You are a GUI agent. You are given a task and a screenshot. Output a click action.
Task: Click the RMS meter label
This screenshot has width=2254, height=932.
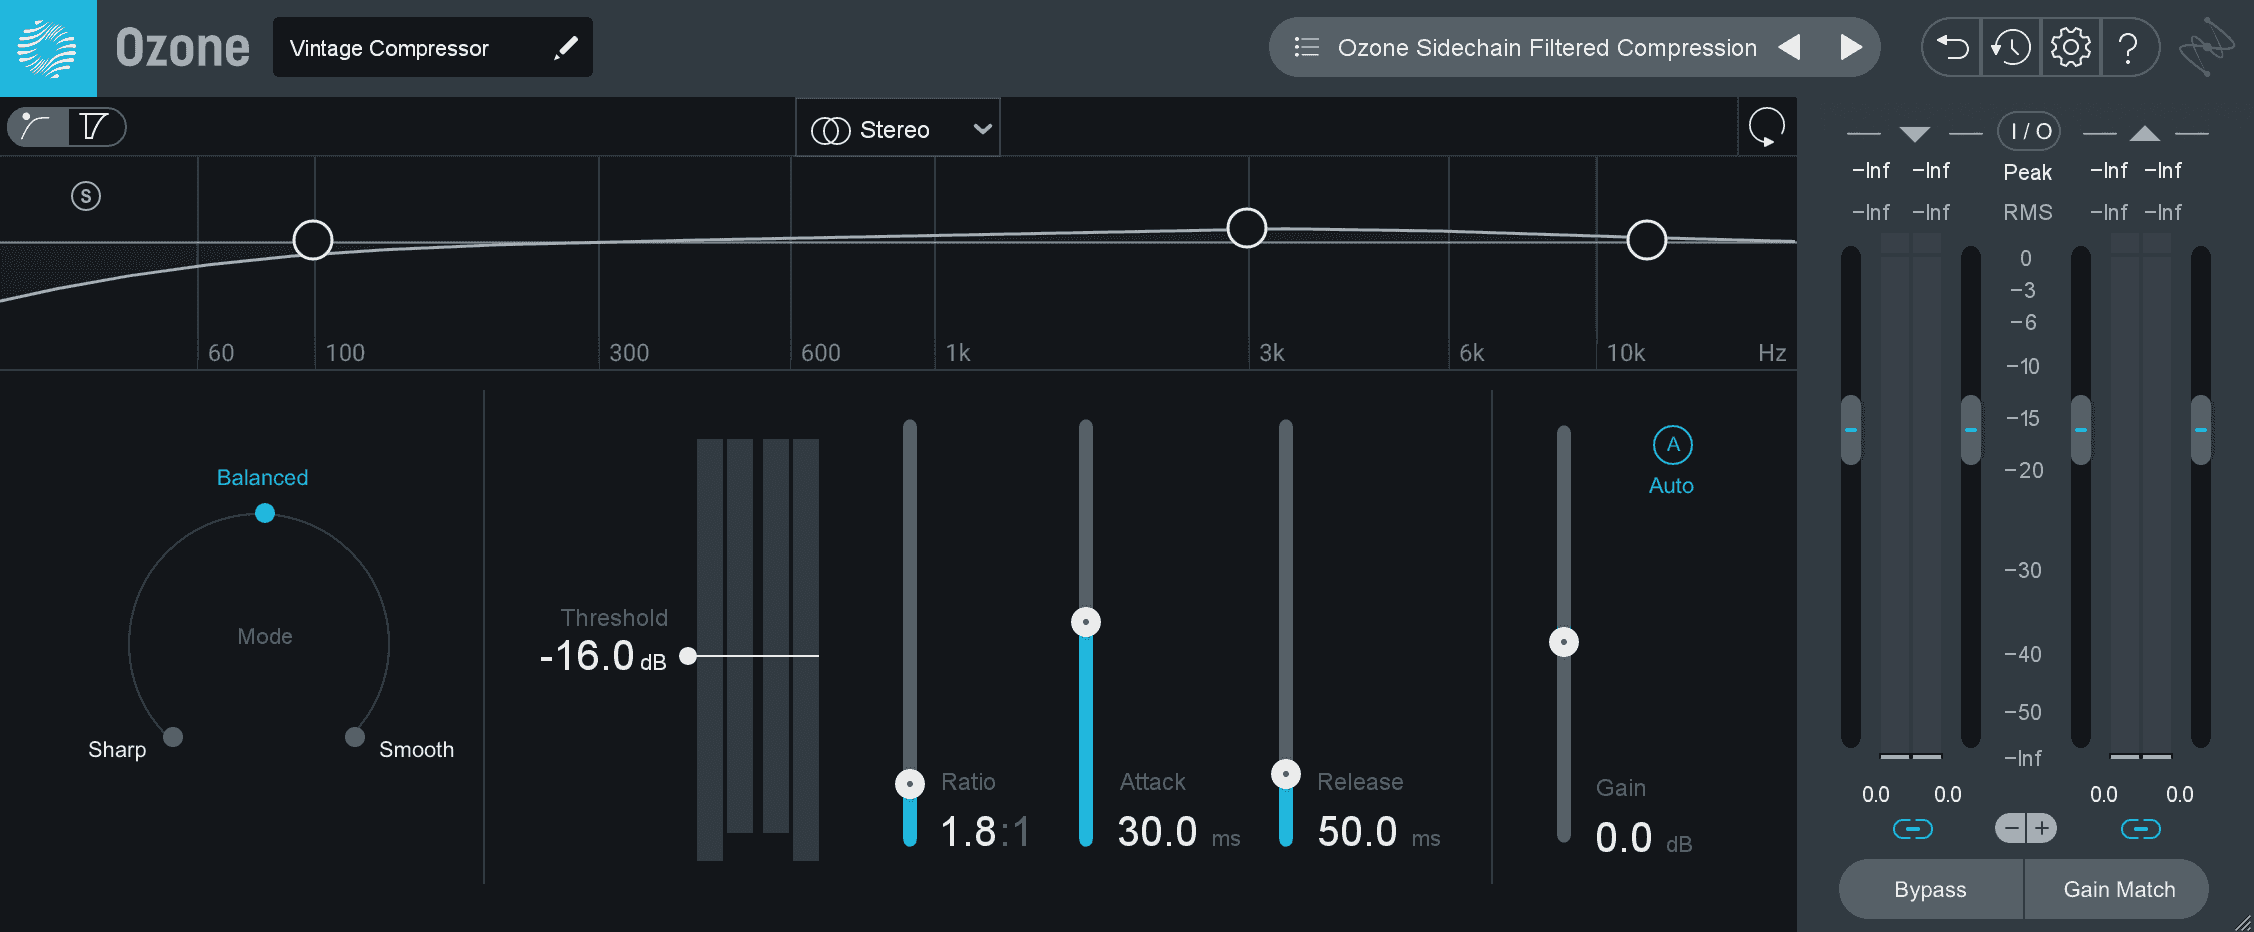pyautogui.click(x=2028, y=212)
